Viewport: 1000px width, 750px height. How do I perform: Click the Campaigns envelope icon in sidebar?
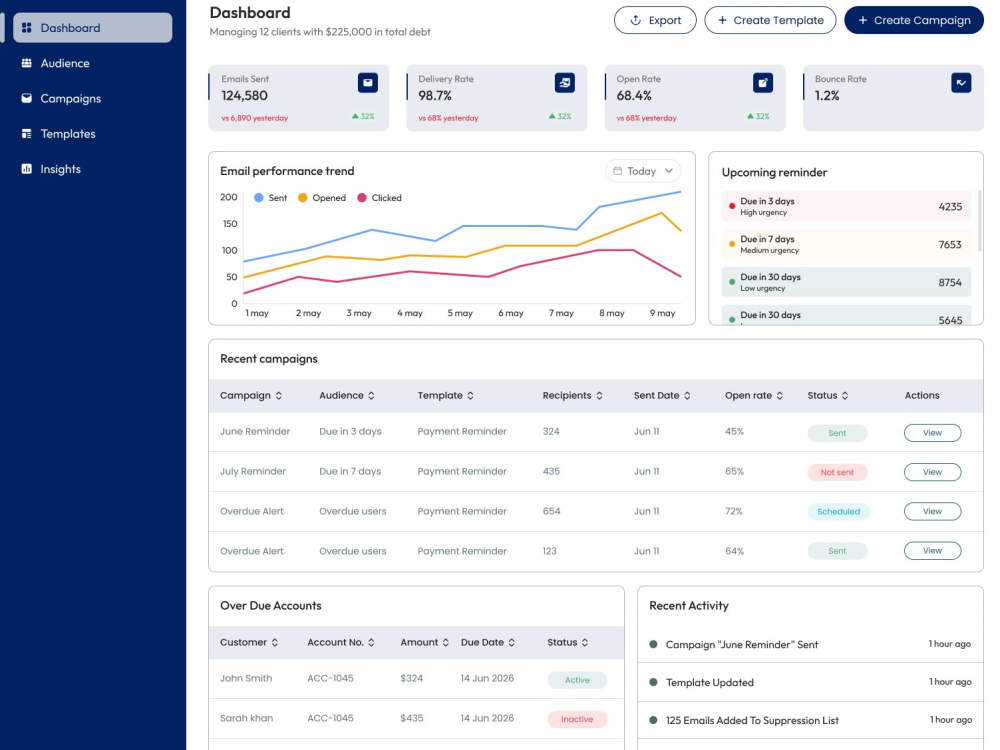tap(26, 98)
